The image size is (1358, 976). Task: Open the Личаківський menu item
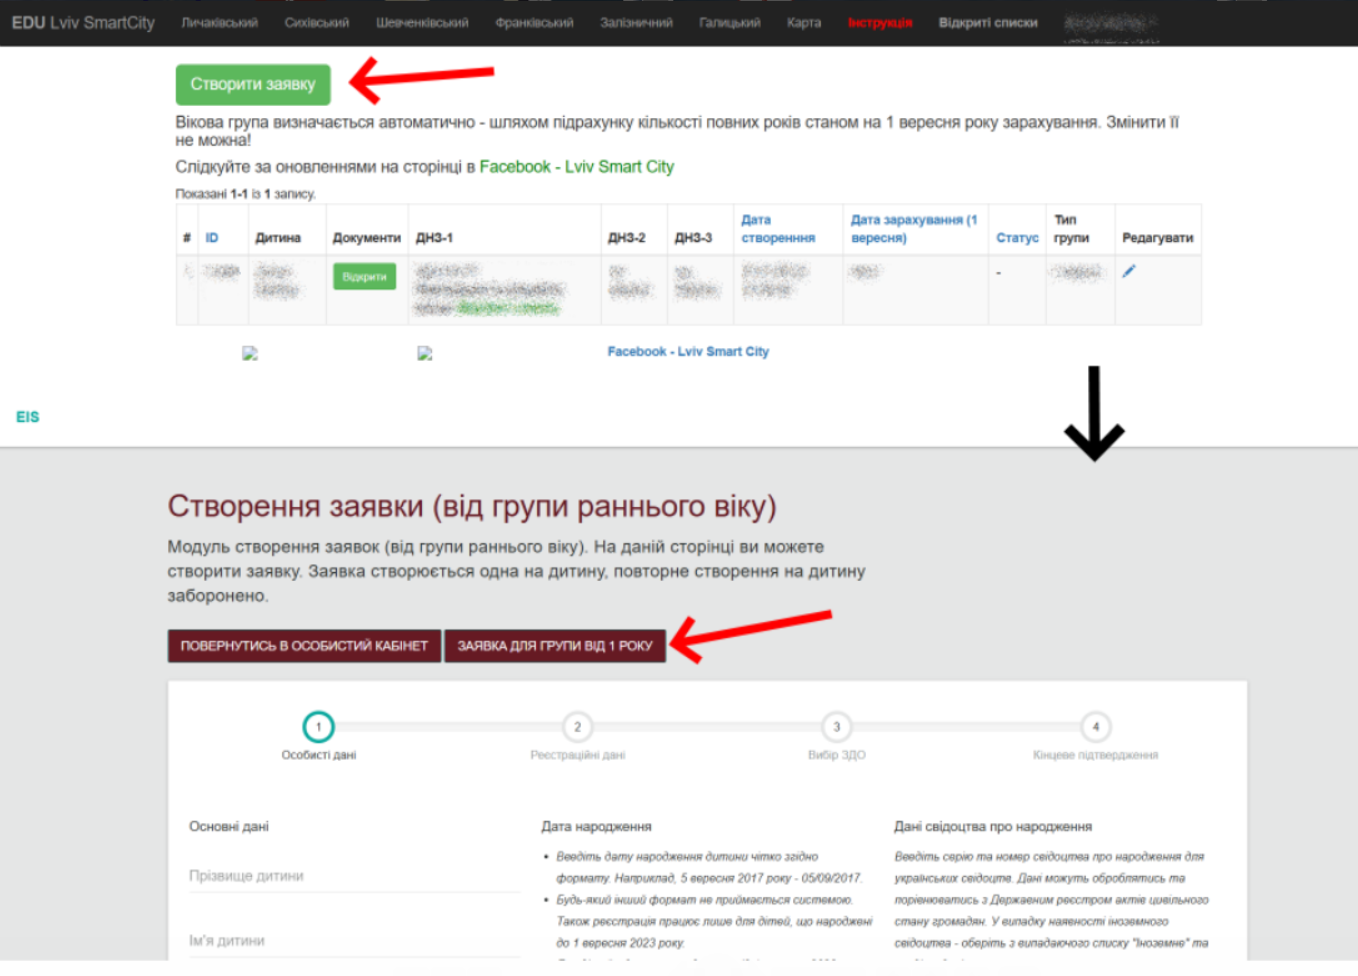click(x=219, y=23)
